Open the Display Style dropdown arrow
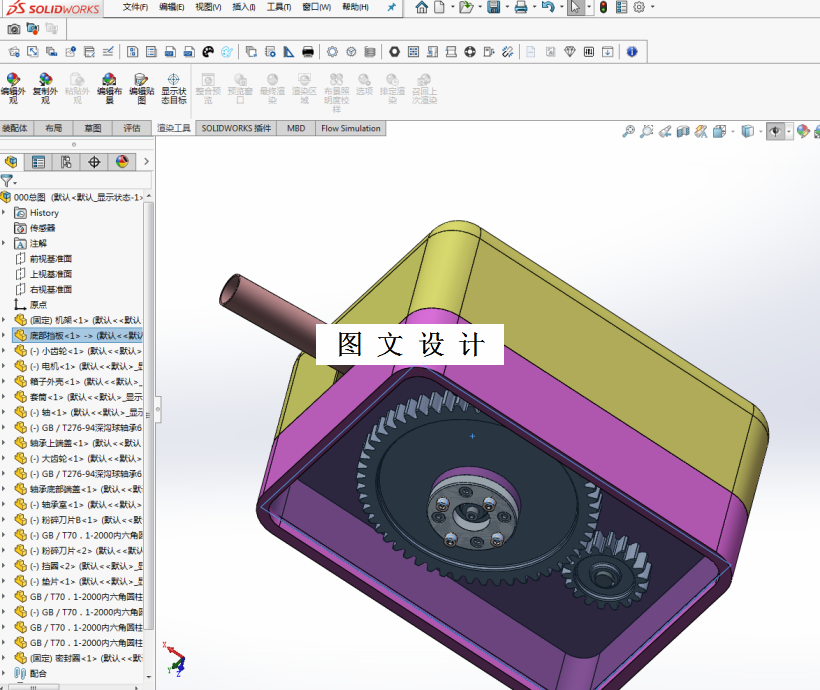The height and width of the screenshot is (690, 820). pyautogui.click(x=759, y=131)
